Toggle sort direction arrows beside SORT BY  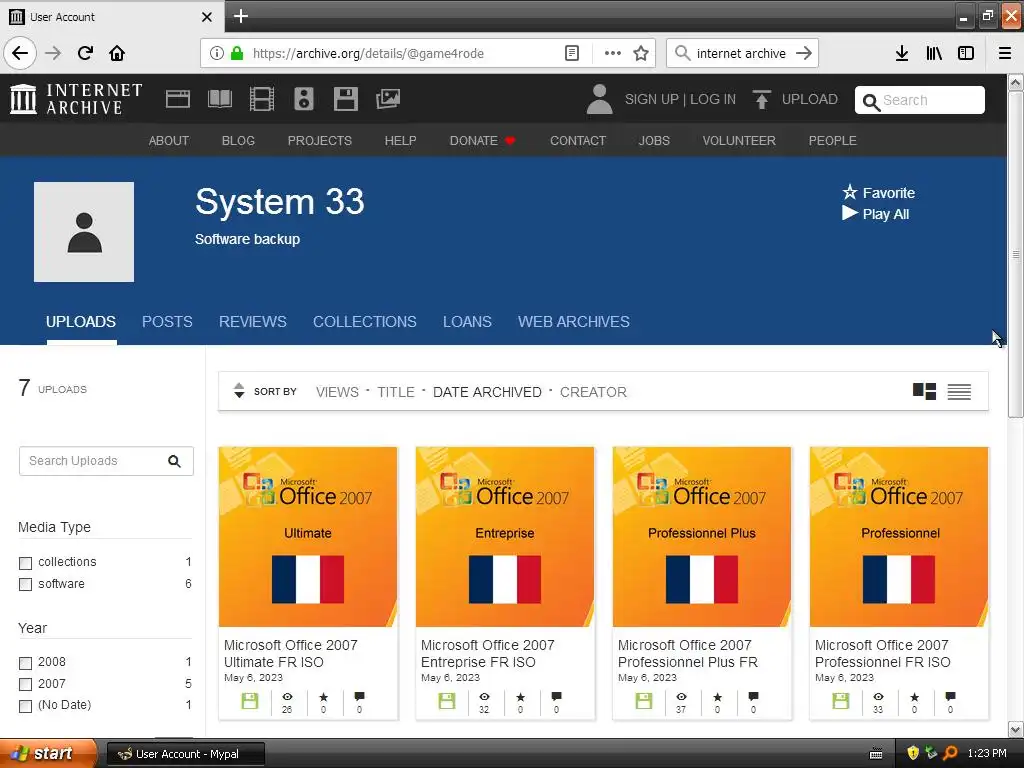[x=239, y=391]
